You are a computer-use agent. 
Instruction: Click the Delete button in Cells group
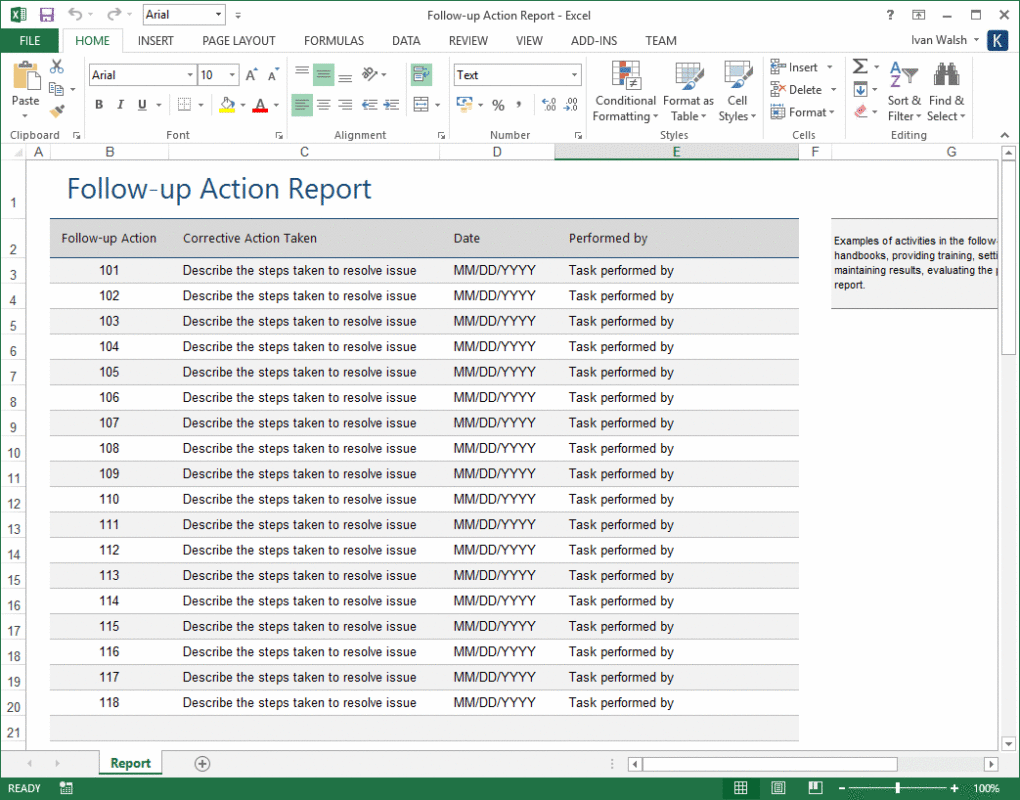point(800,89)
